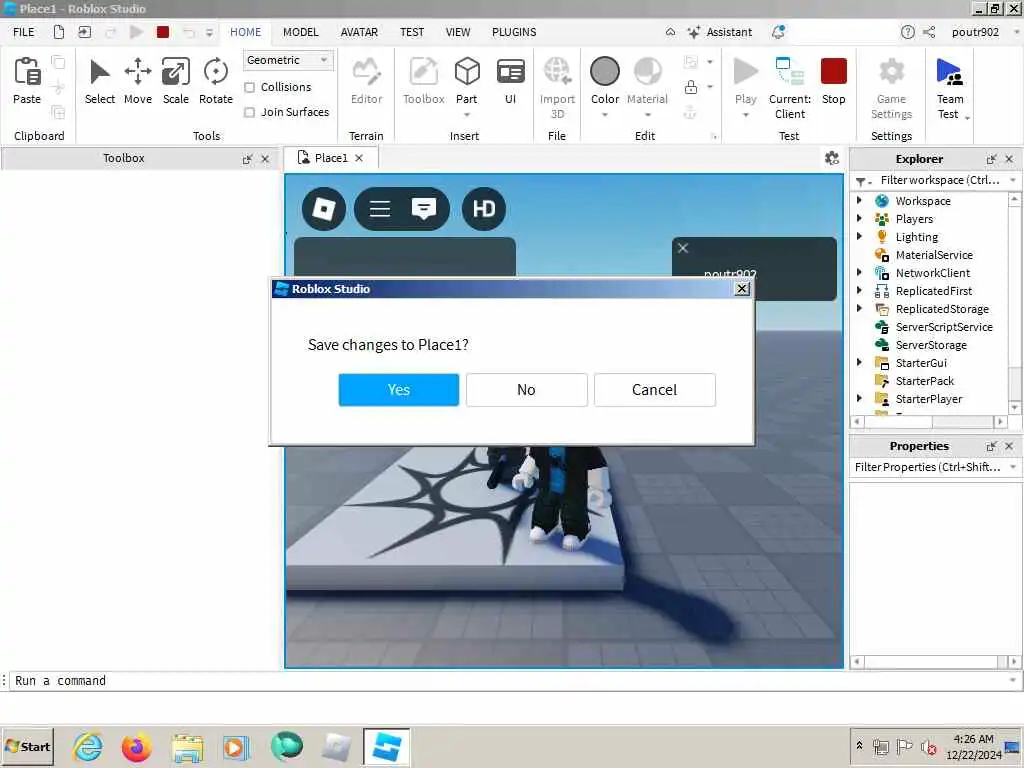The height and width of the screenshot is (768, 1024).
Task: Expand the StarterGui node
Action: point(859,362)
